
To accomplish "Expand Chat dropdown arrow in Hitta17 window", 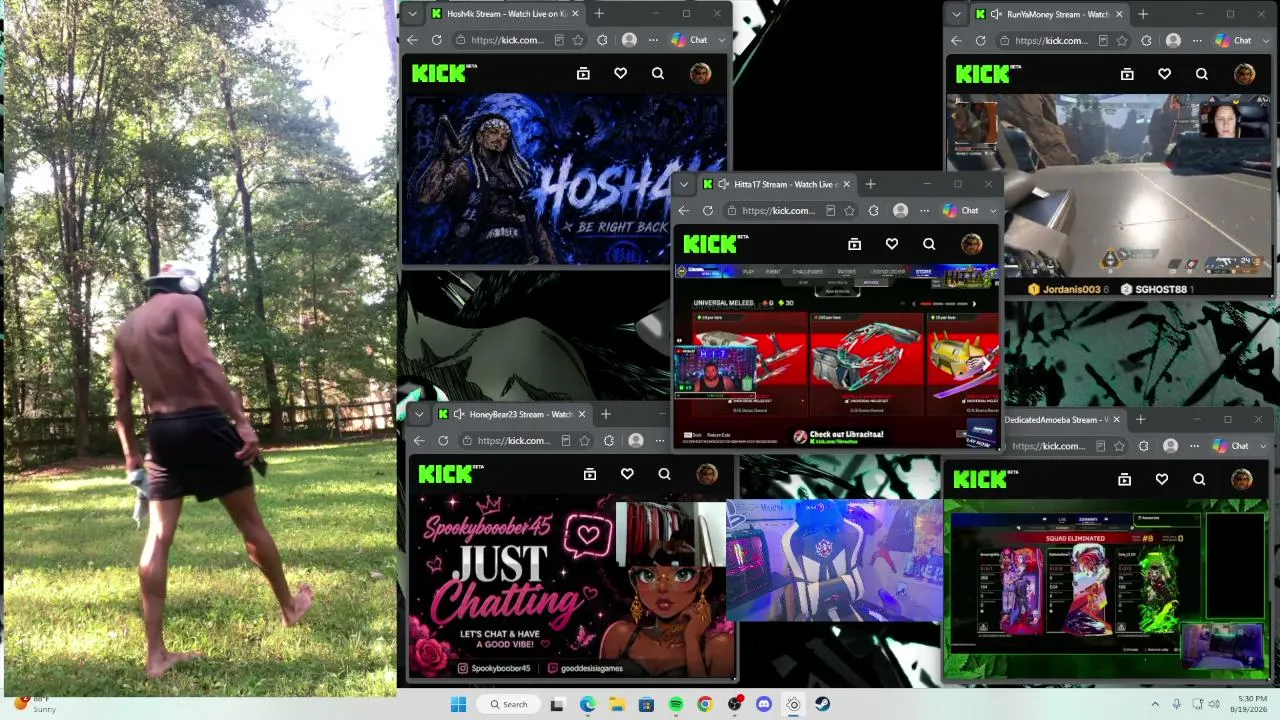I will (993, 210).
